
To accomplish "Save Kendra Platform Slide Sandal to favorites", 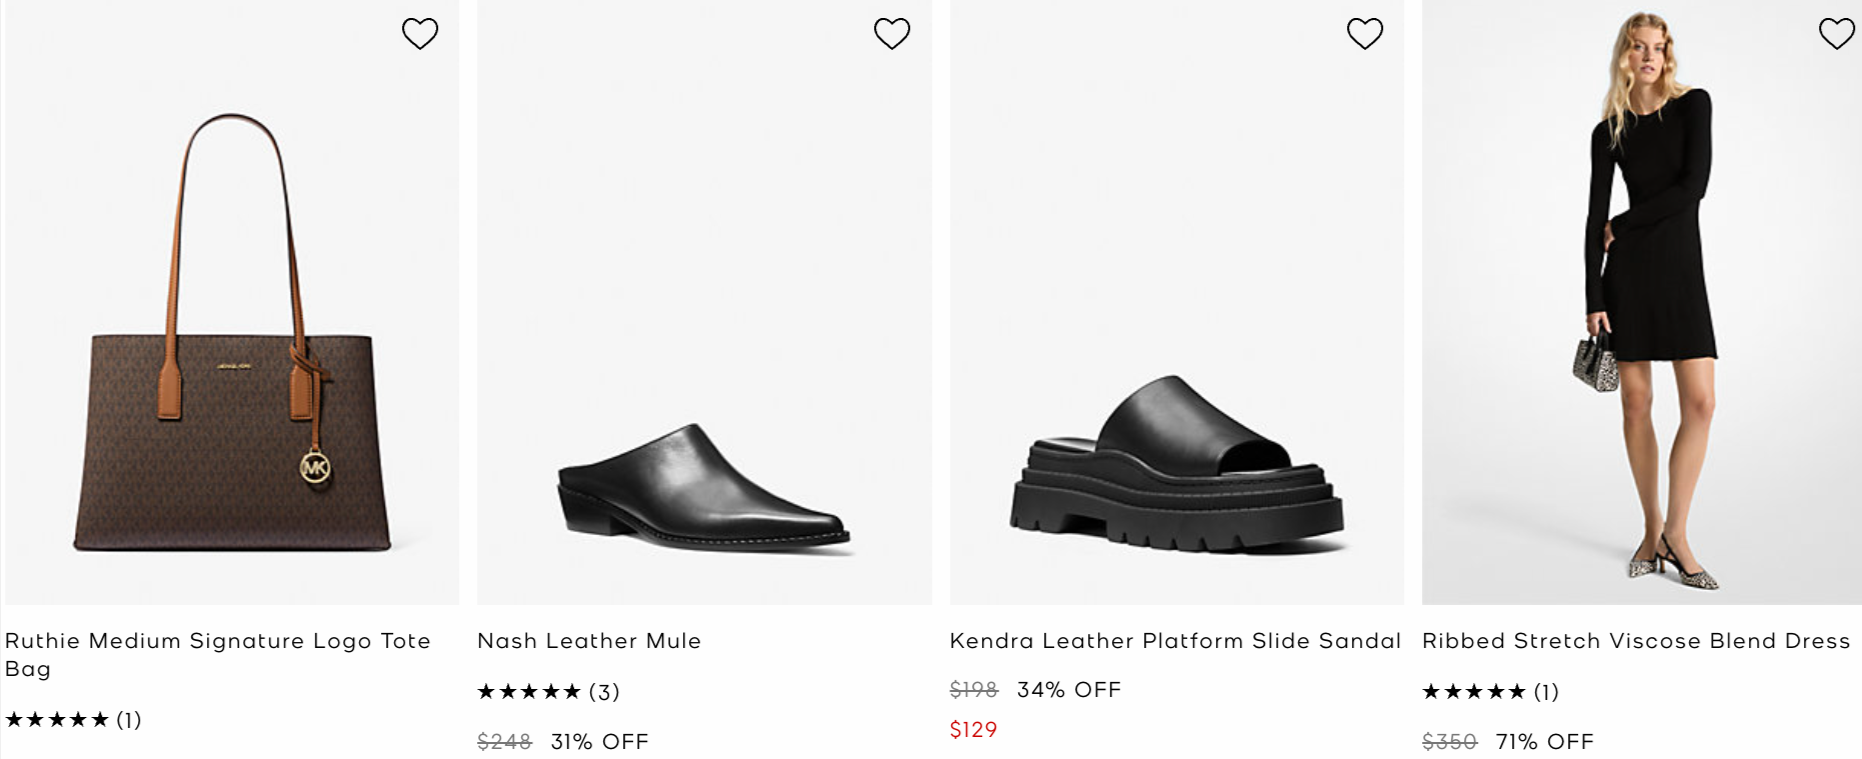I will point(1365,34).
